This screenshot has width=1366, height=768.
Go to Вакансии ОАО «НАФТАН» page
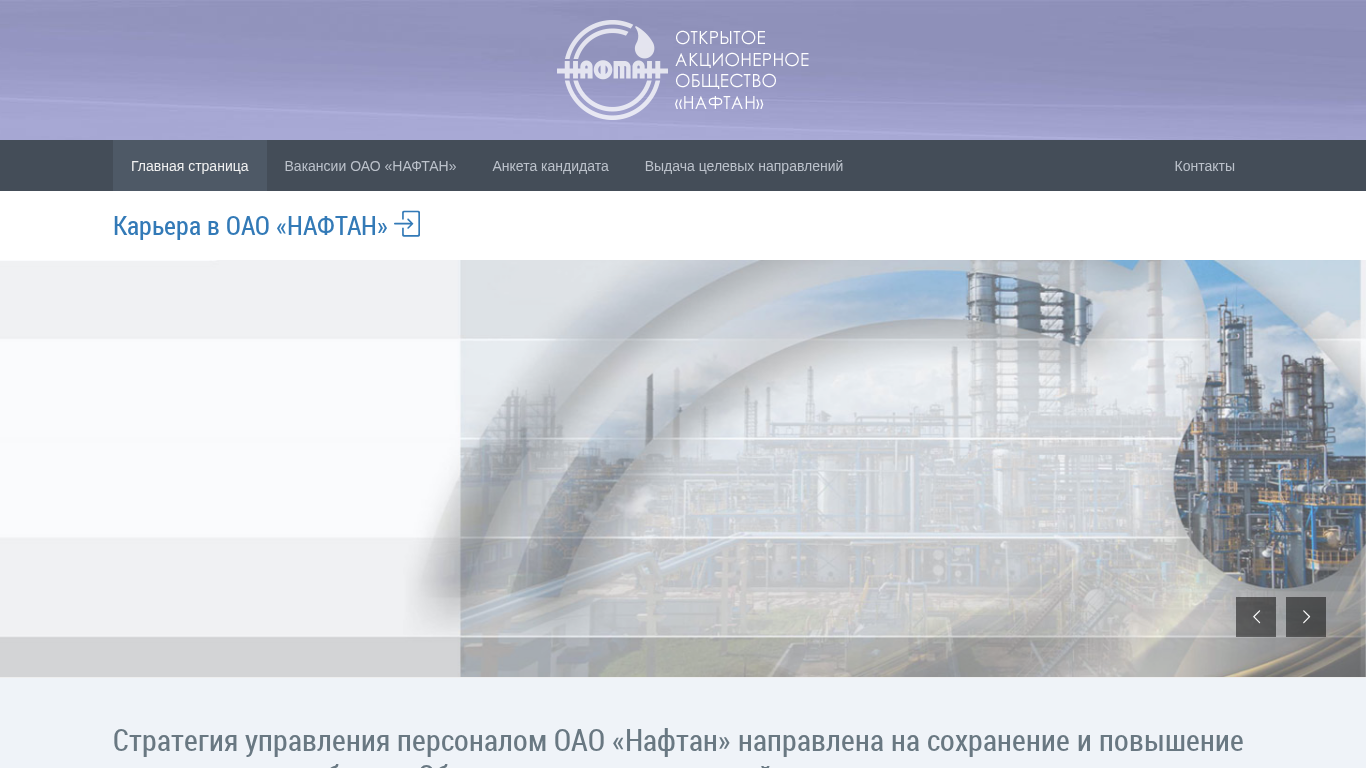370,166
